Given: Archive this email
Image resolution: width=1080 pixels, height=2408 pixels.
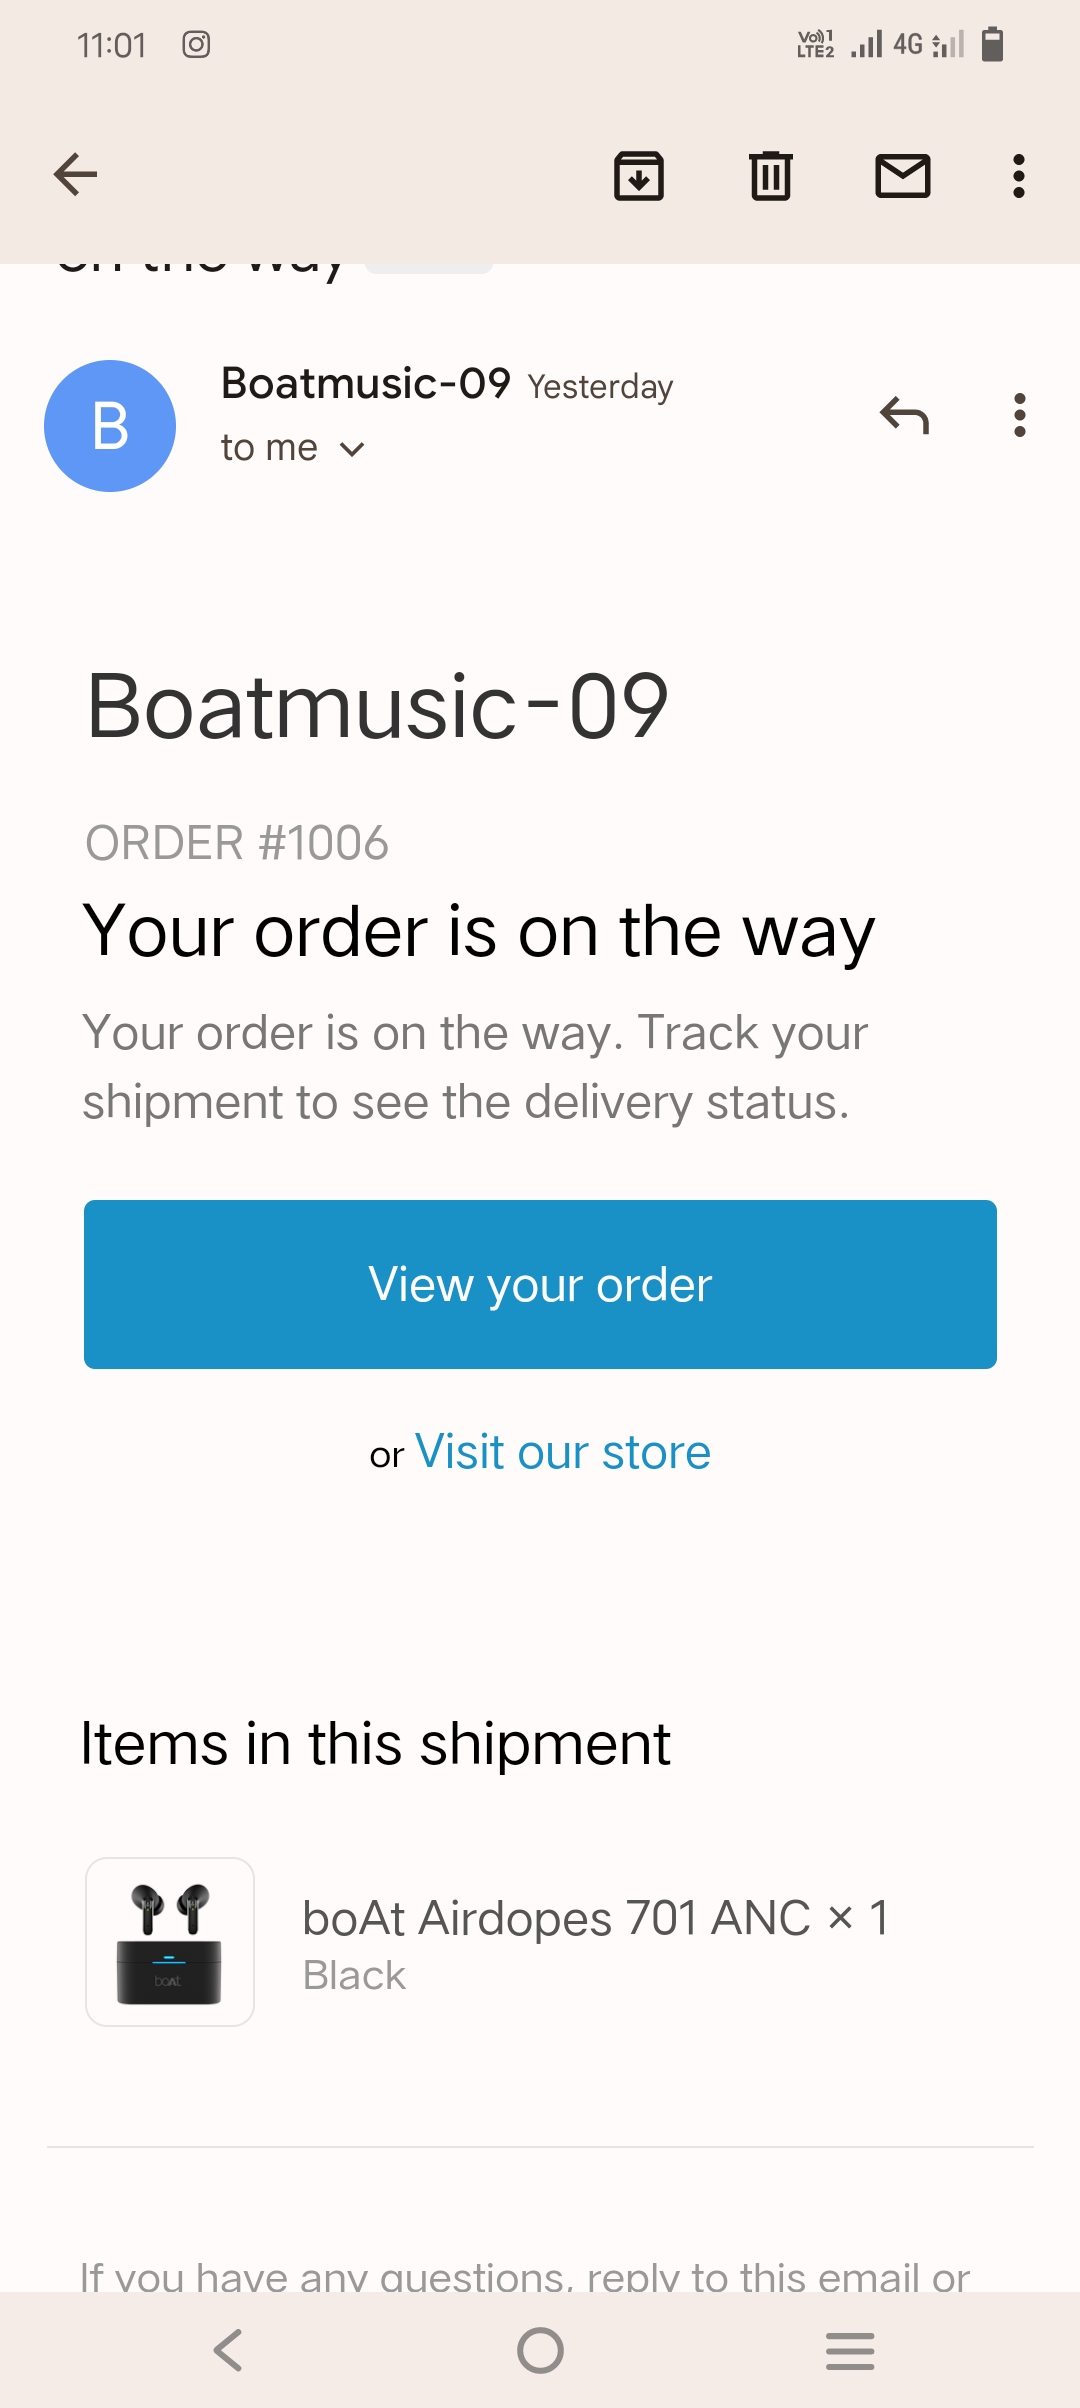Looking at the screenshot, I should [x=639, y=176].
